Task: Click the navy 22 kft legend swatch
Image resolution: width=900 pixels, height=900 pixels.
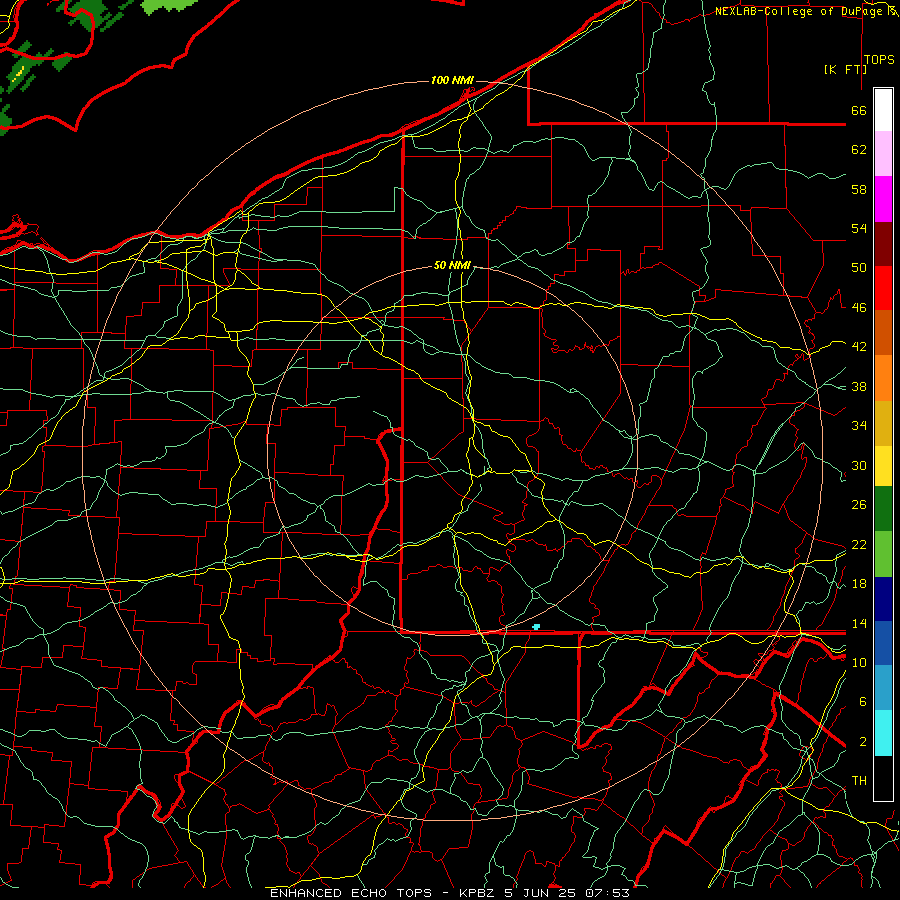Action: pos(883,599)
